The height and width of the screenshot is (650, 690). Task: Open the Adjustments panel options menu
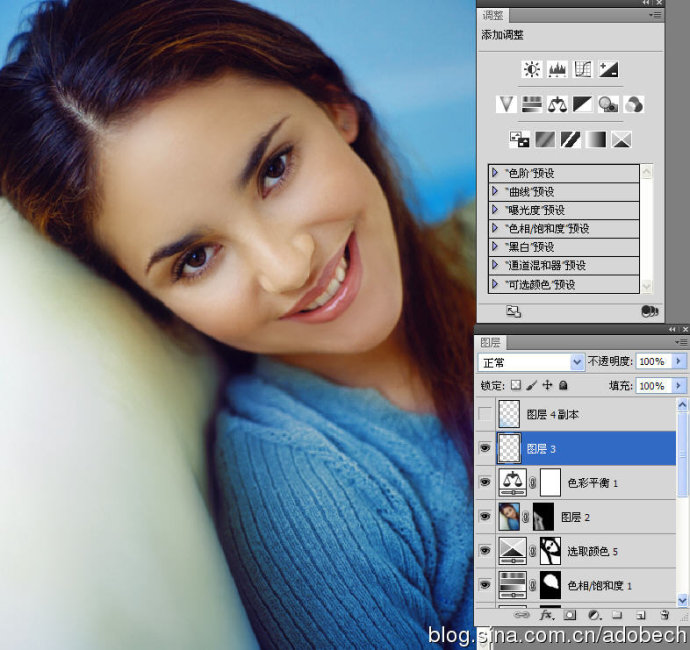(655, 15)
